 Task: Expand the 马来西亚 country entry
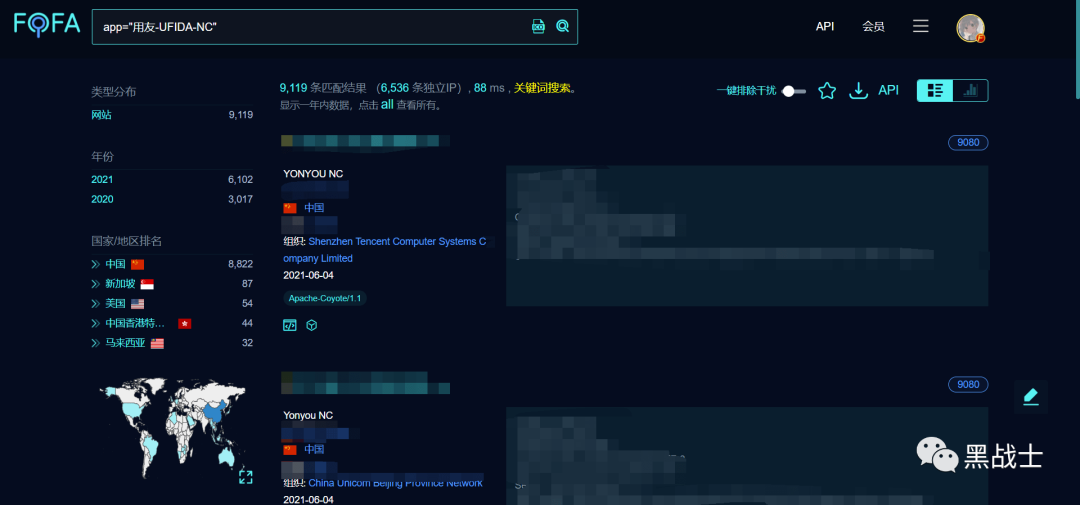(x=96, y=343)
